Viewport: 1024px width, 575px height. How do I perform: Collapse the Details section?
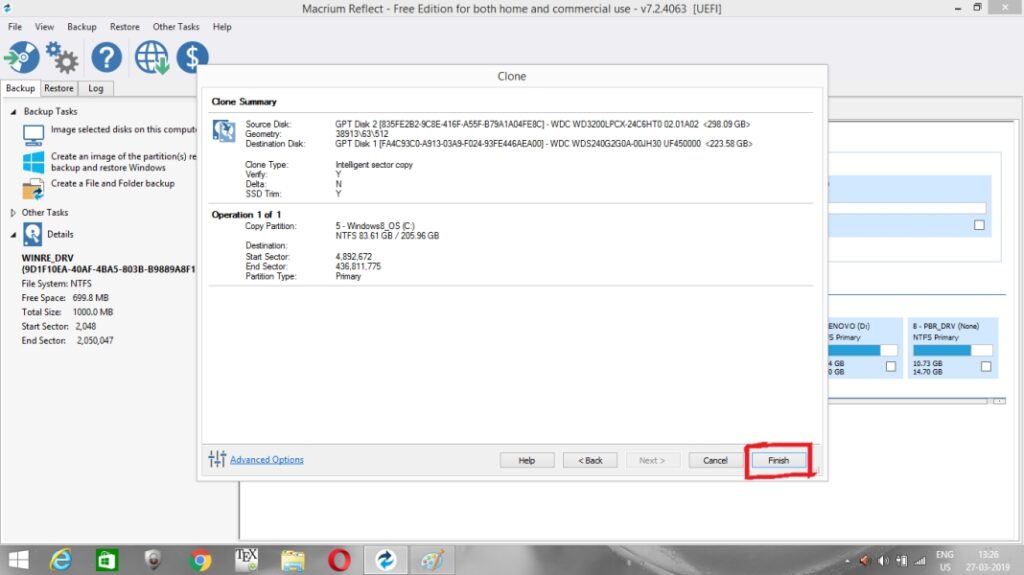(x=13, y=235)
